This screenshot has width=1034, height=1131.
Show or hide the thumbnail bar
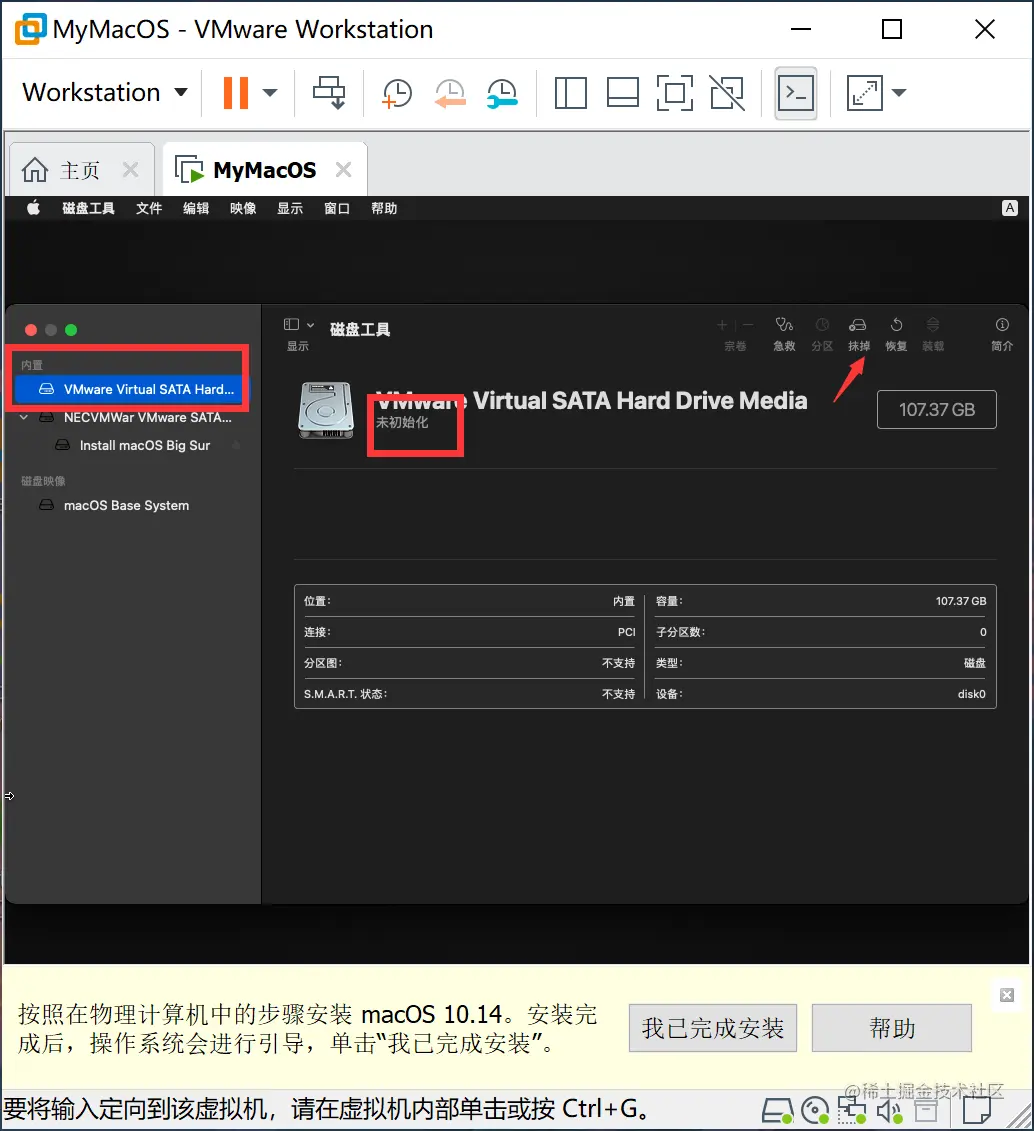coord(622,93)
